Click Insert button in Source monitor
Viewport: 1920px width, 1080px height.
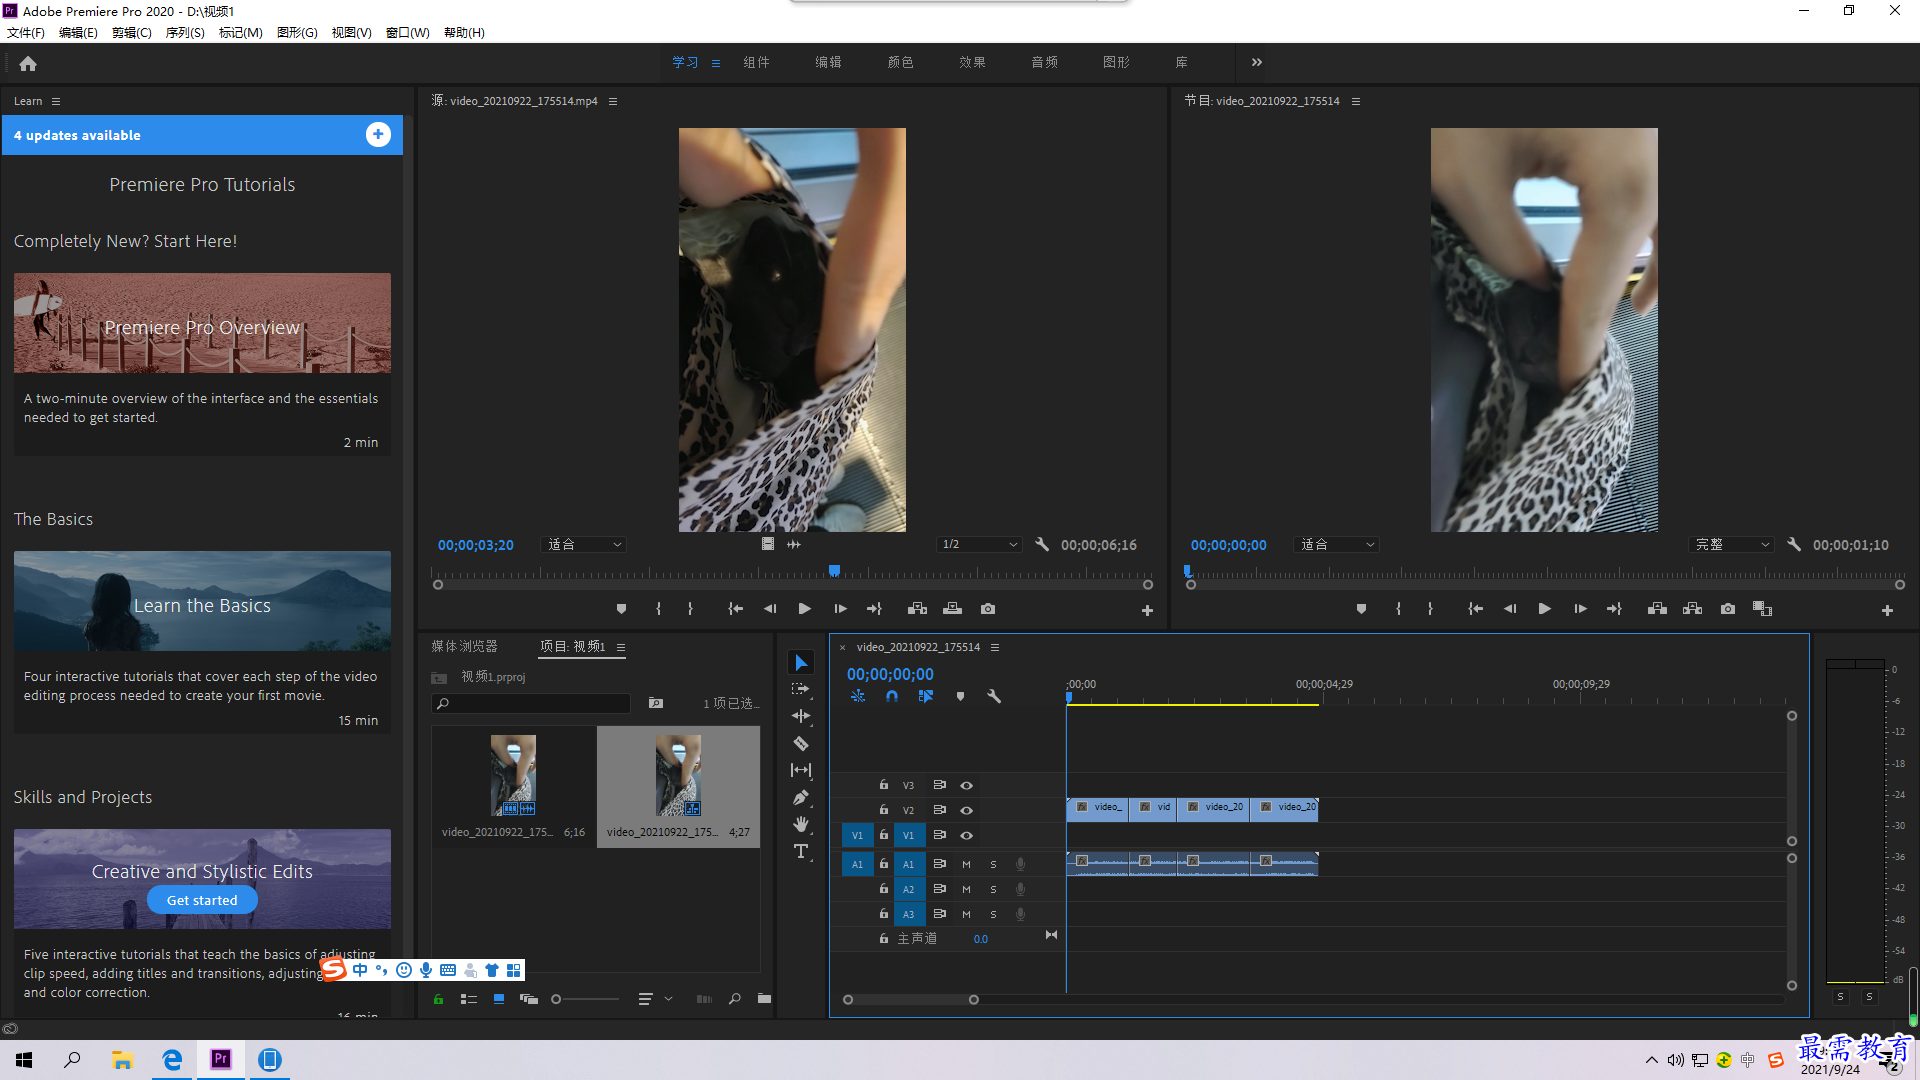tap(917, 609)
